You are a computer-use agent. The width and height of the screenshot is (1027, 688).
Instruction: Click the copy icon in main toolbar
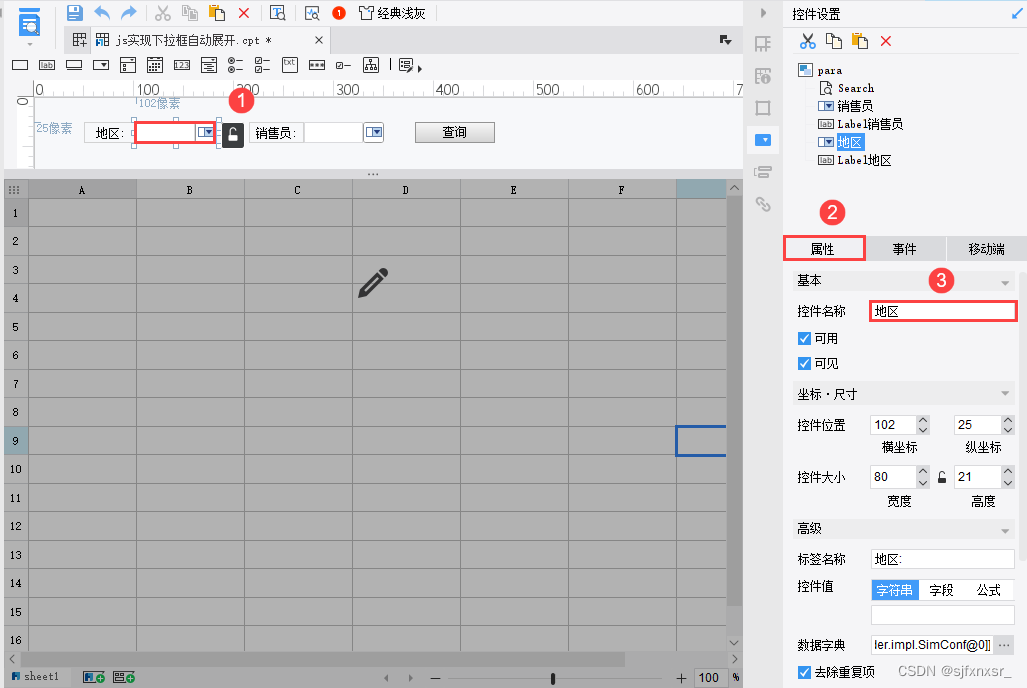[x=190, y=13]
